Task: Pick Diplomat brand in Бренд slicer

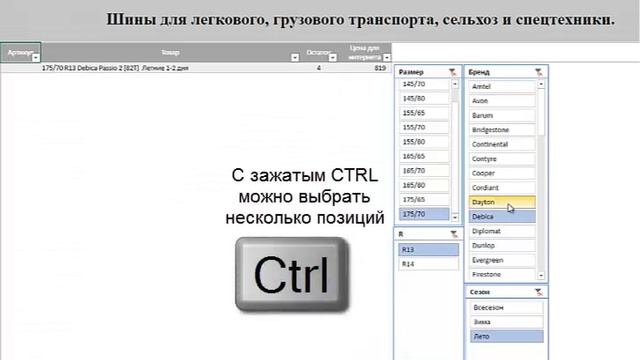Action: (x=502, y=231)
